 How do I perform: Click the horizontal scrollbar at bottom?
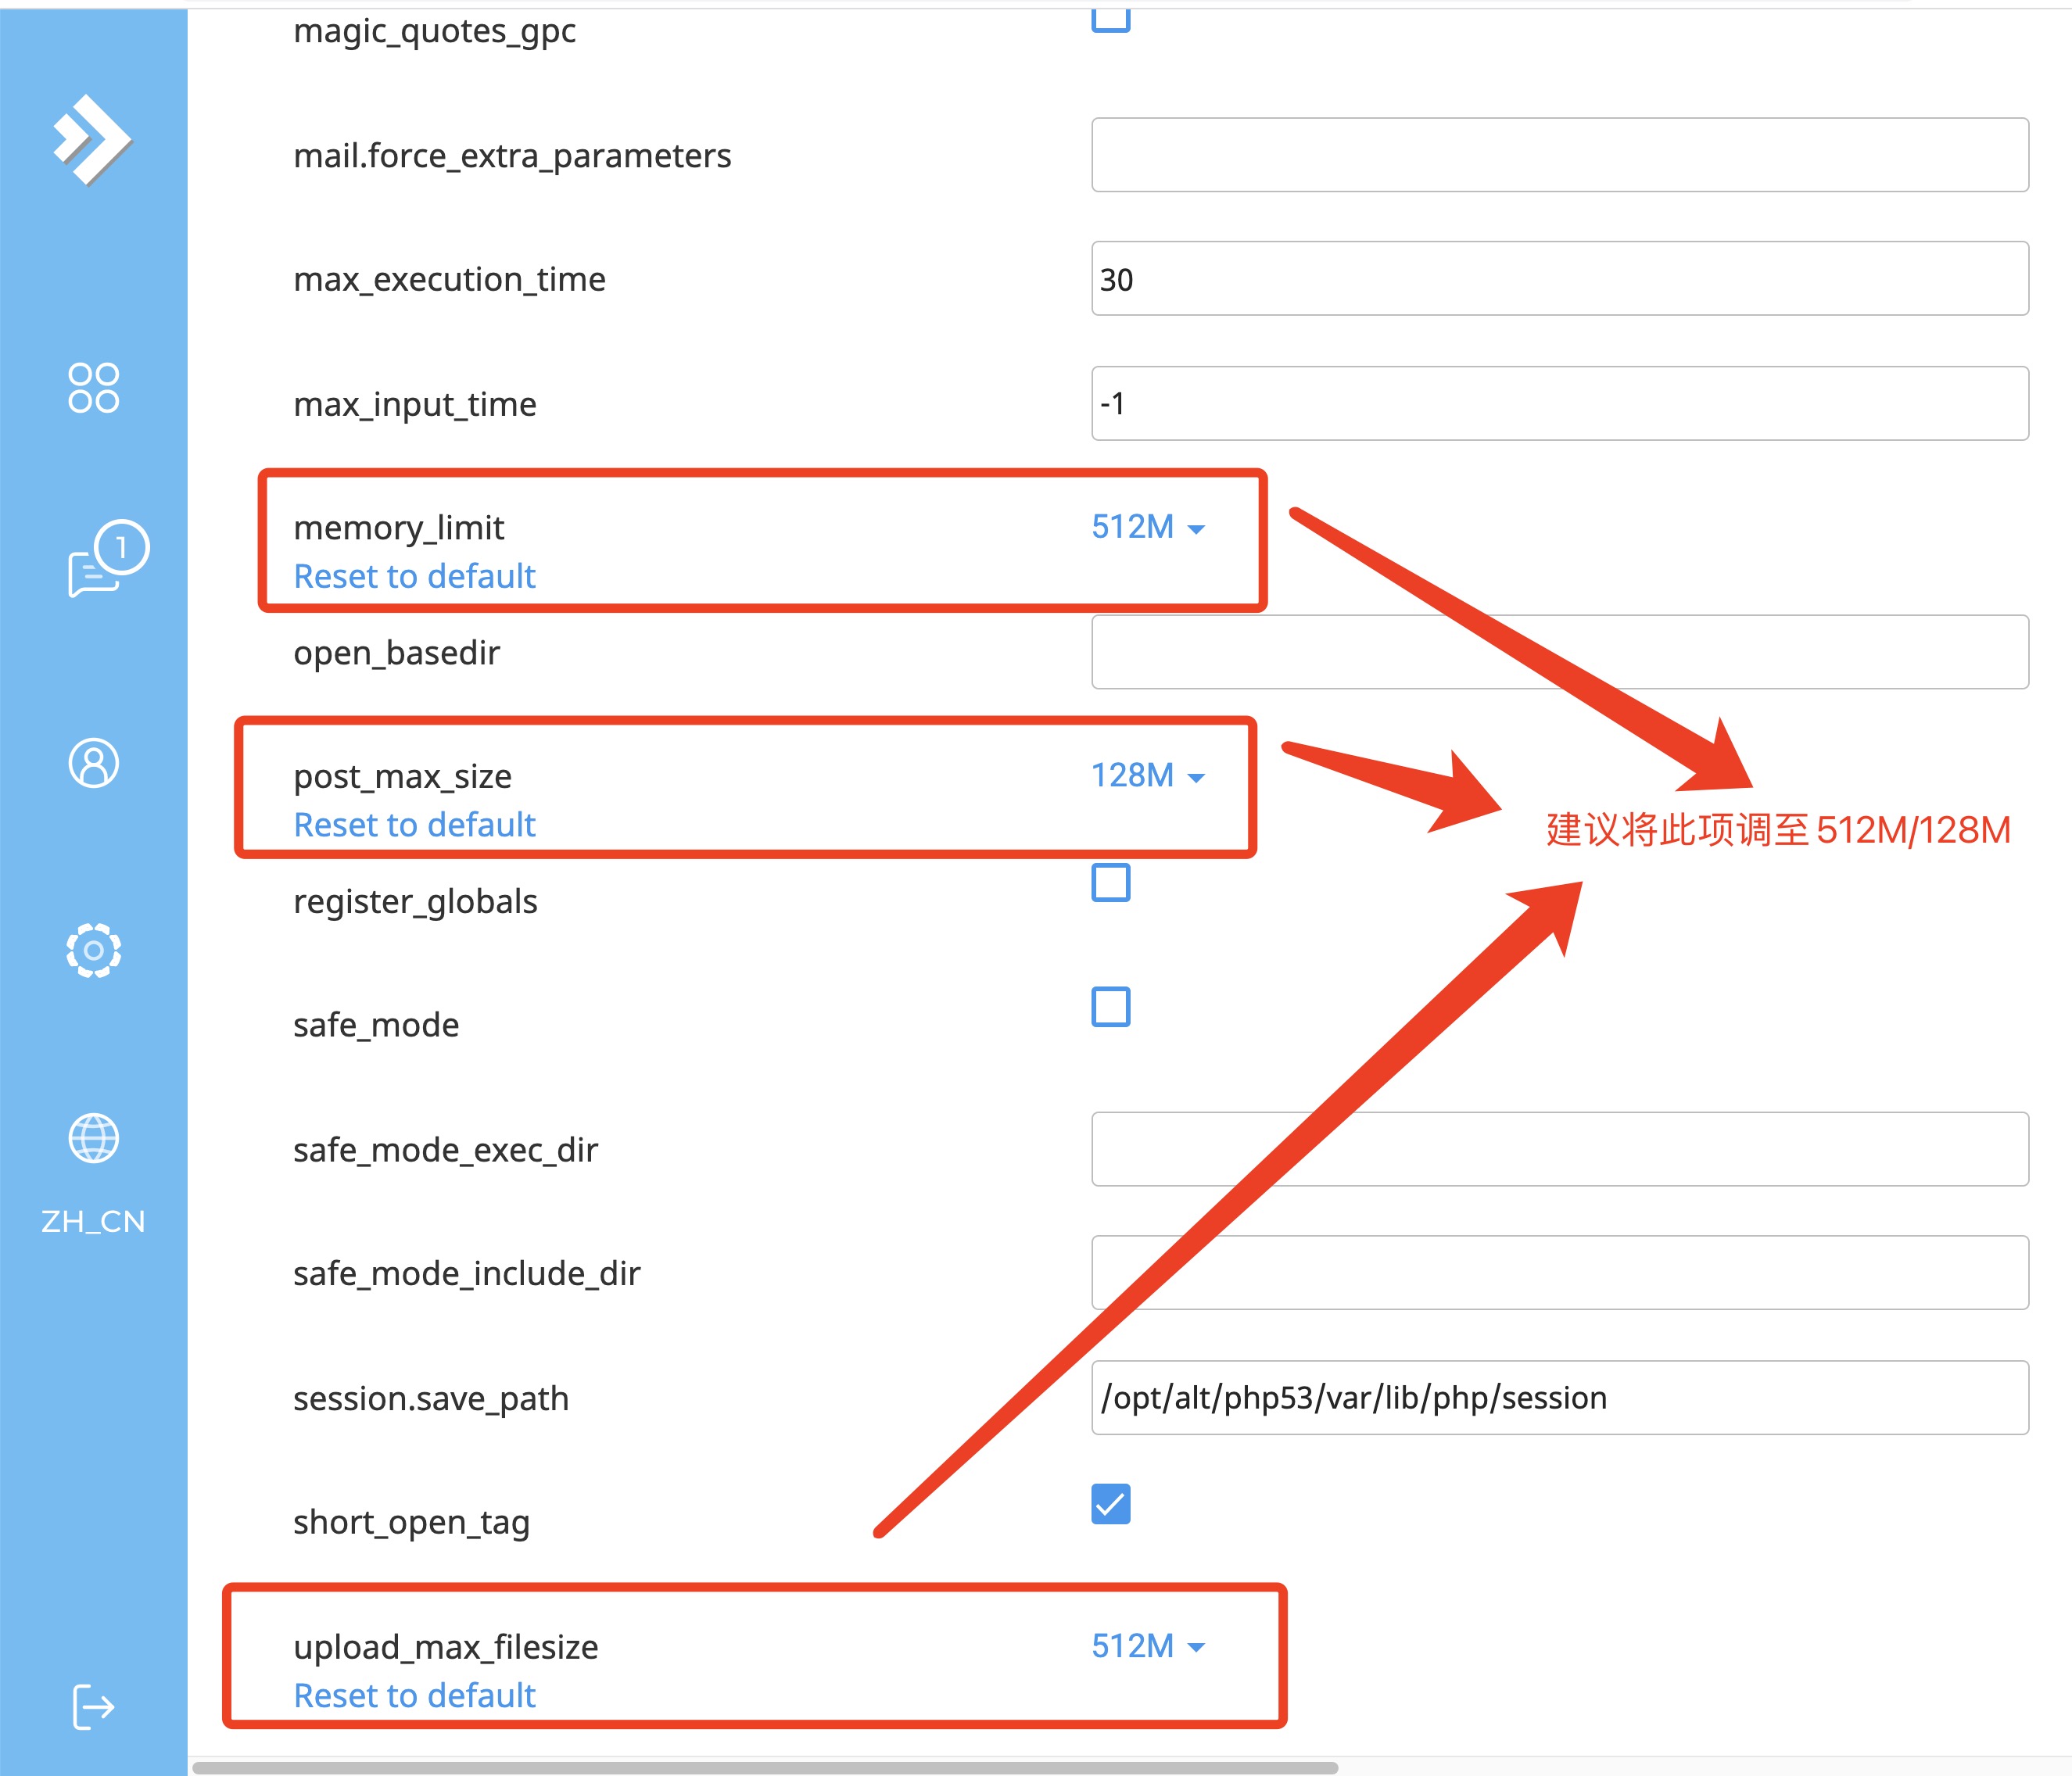point(765,1767)
